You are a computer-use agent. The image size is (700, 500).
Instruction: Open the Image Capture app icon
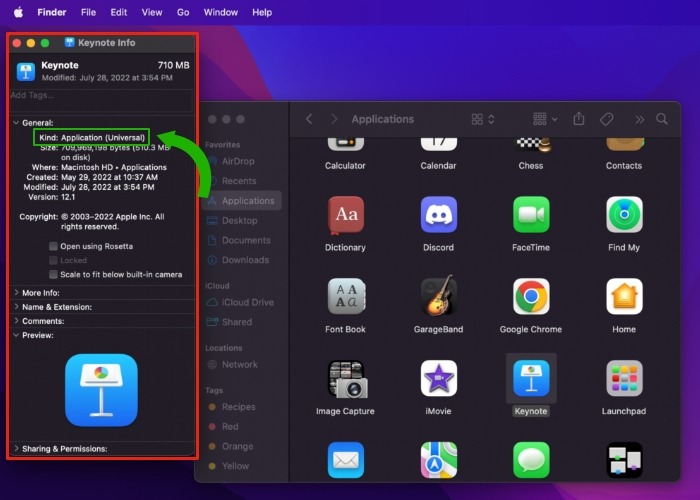coord(347,379)
